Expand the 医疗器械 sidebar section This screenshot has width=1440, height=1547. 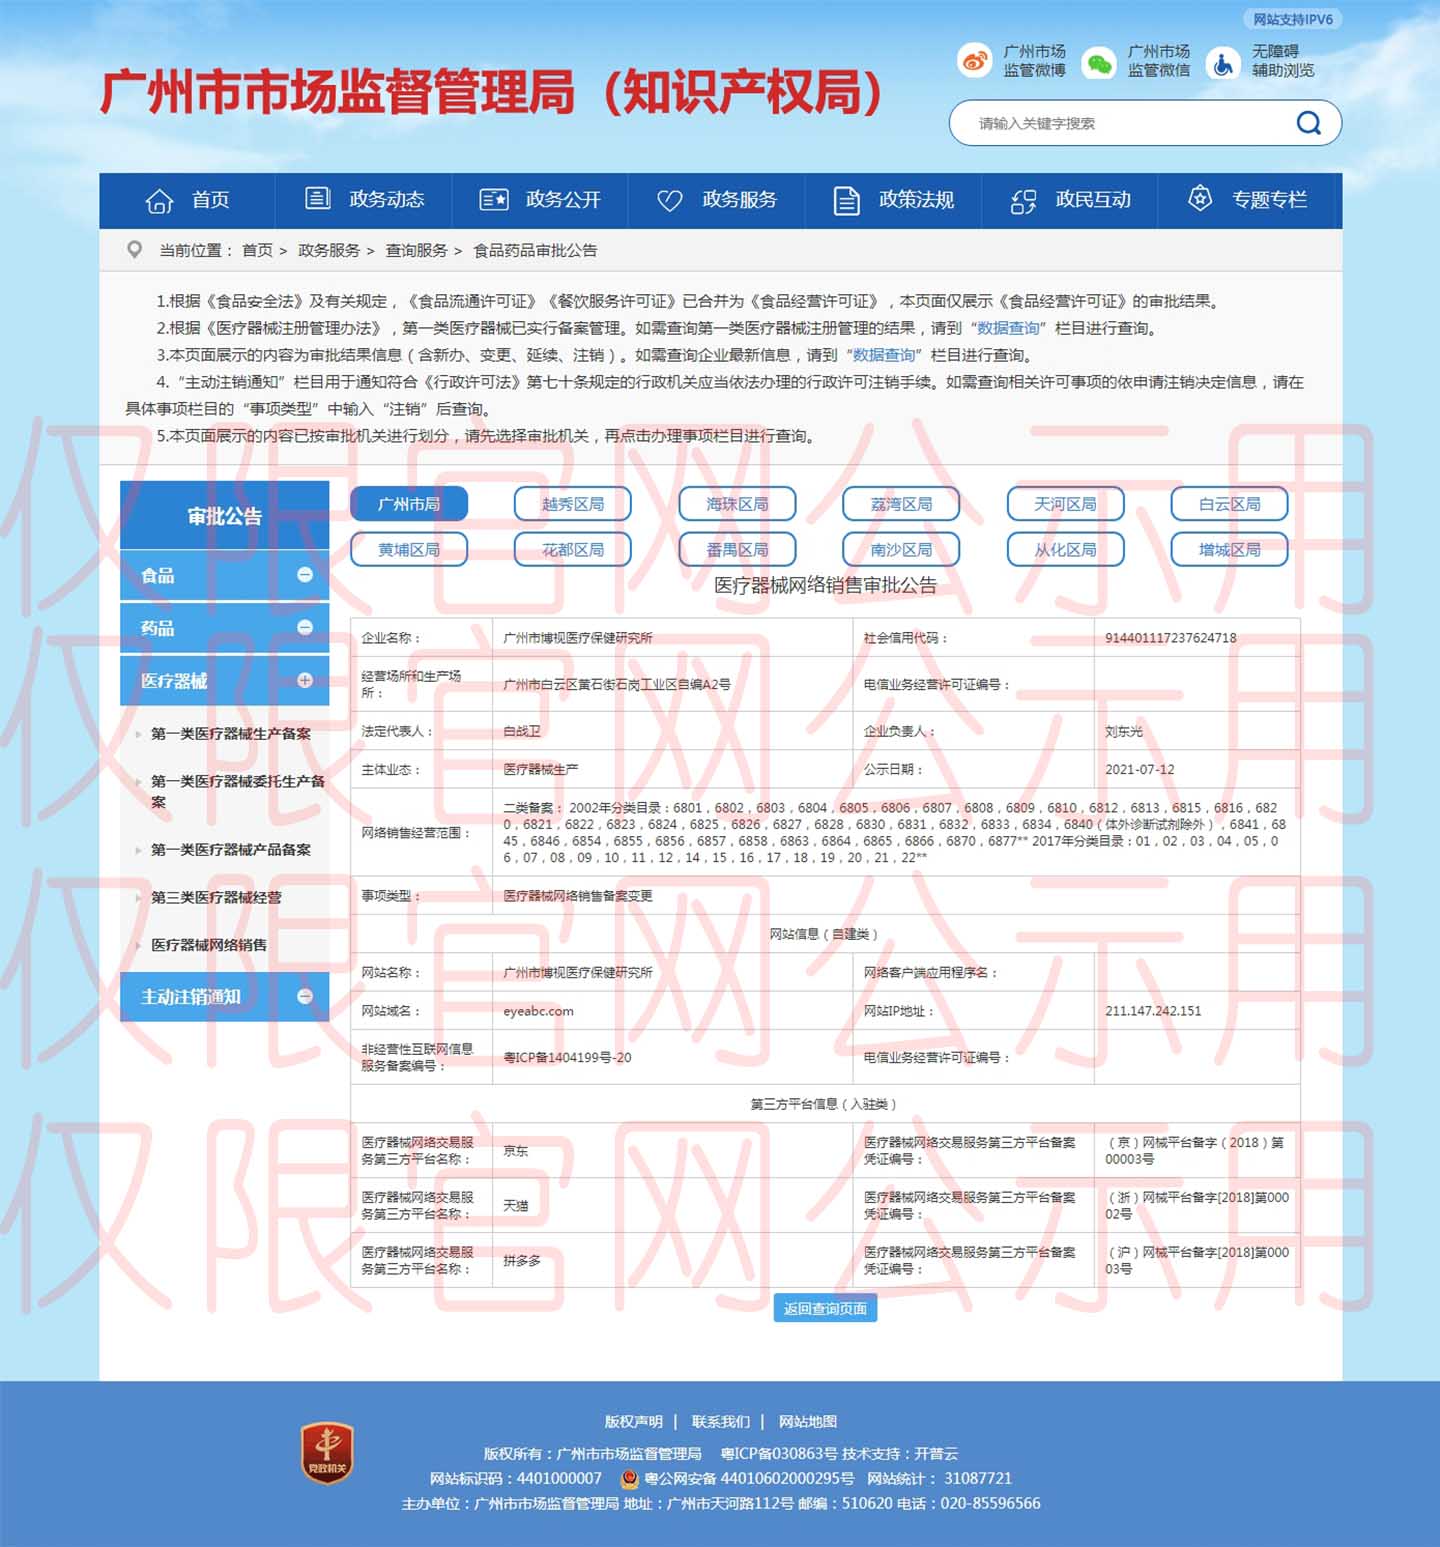(x=305, y=680)
